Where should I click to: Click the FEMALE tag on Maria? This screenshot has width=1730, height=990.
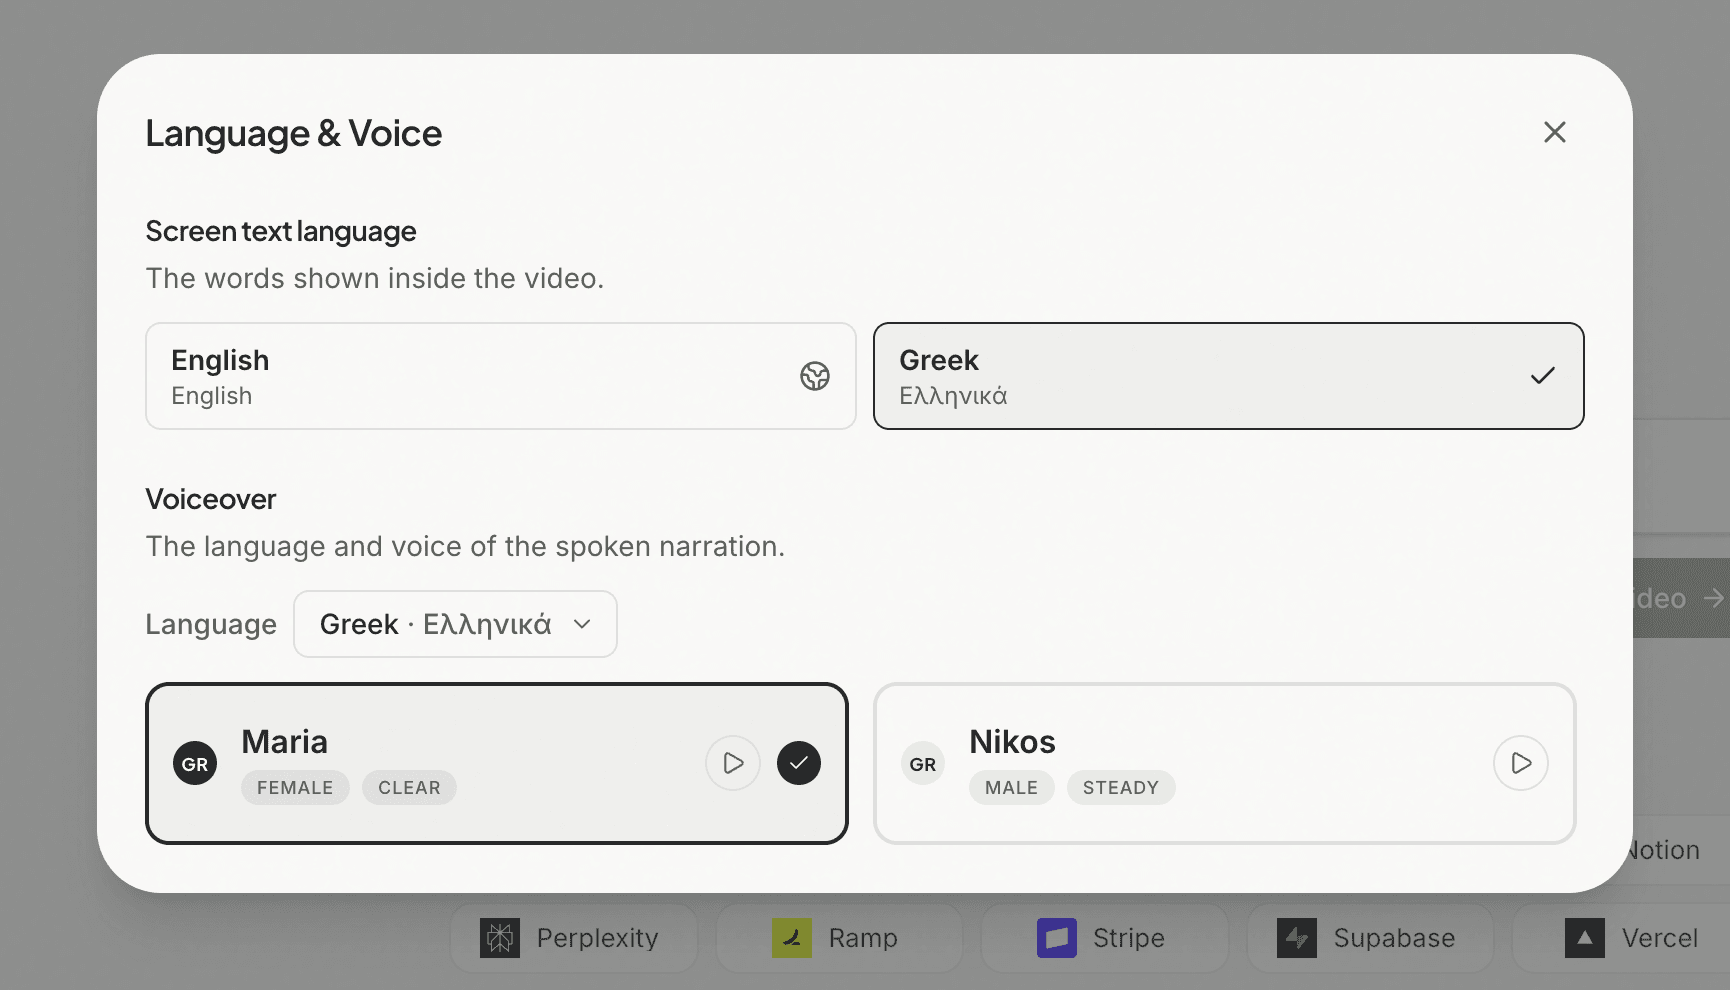[x=295, y=788]
